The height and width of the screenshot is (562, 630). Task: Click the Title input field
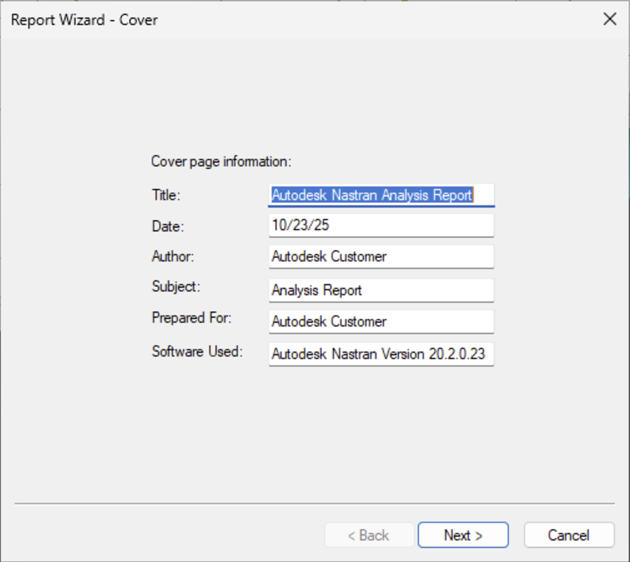point(381,195)
